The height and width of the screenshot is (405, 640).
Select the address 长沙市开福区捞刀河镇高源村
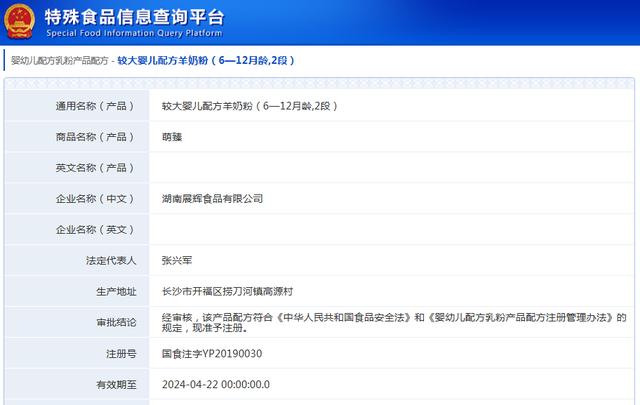[227, 292]
